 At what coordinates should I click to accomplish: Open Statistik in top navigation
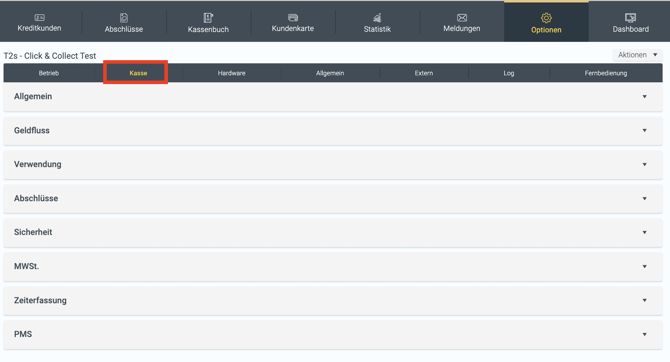377,29
